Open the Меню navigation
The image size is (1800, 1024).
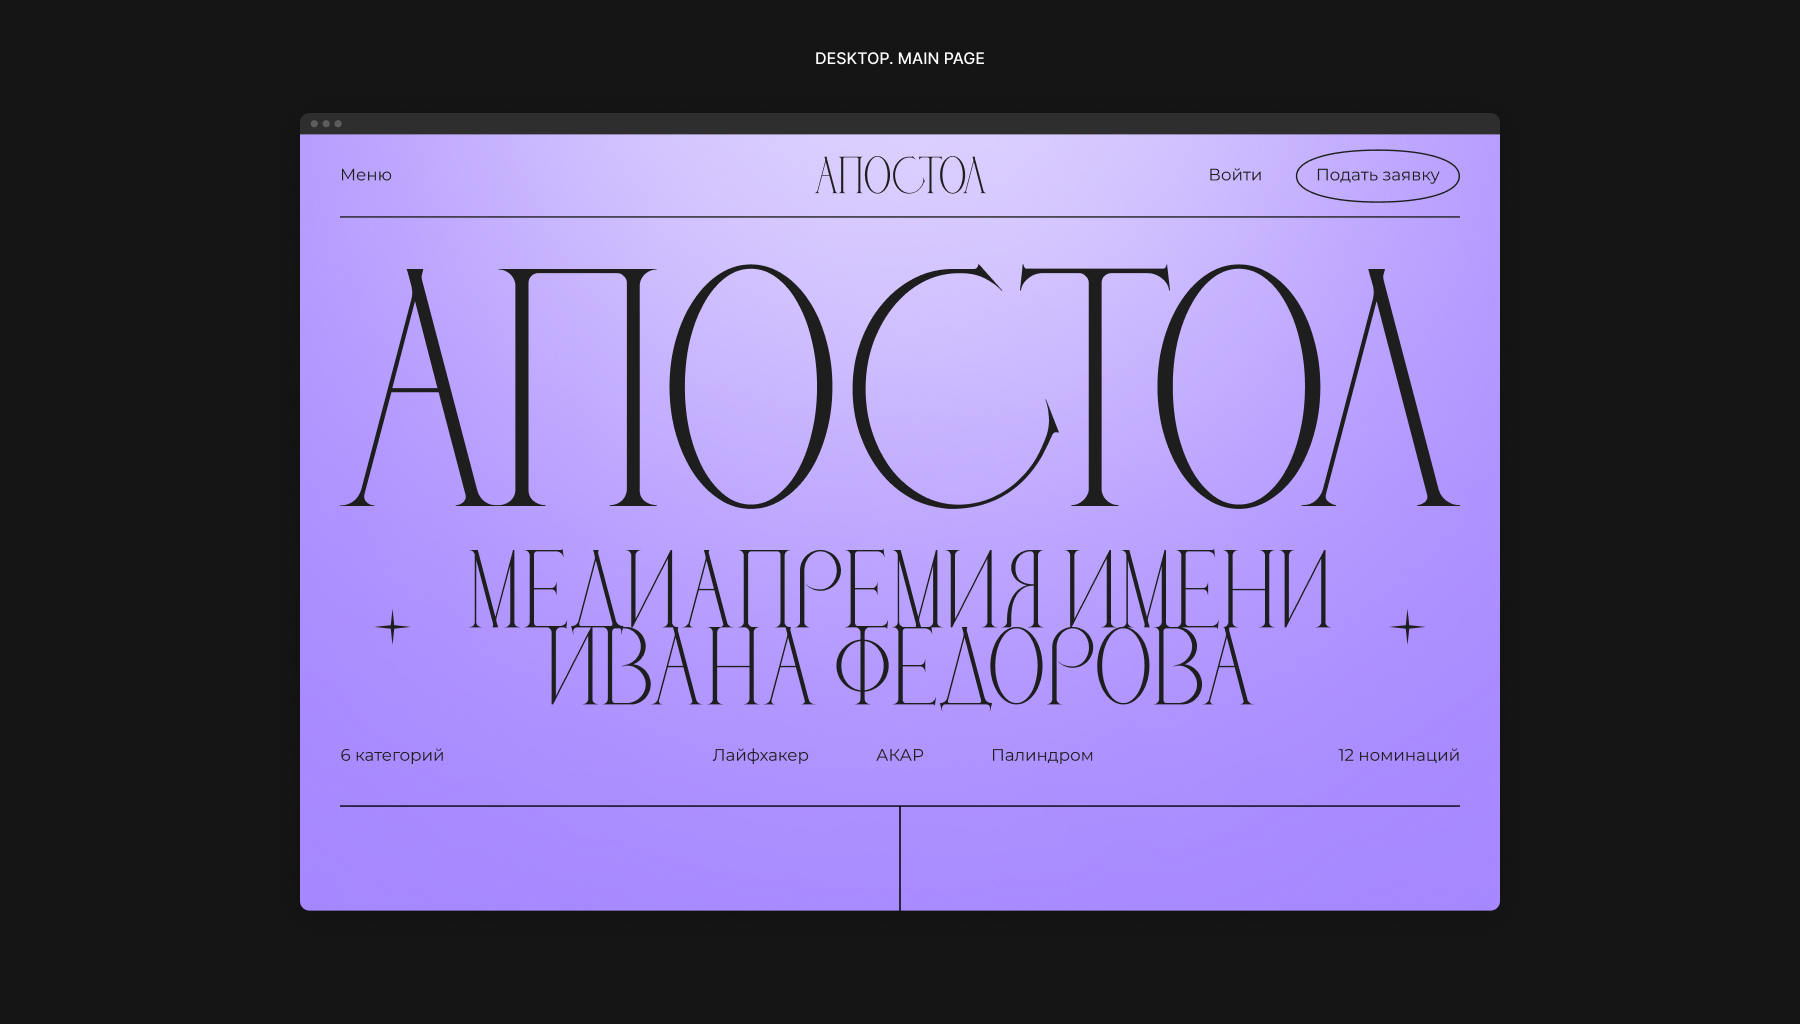(x=366, y=175)
